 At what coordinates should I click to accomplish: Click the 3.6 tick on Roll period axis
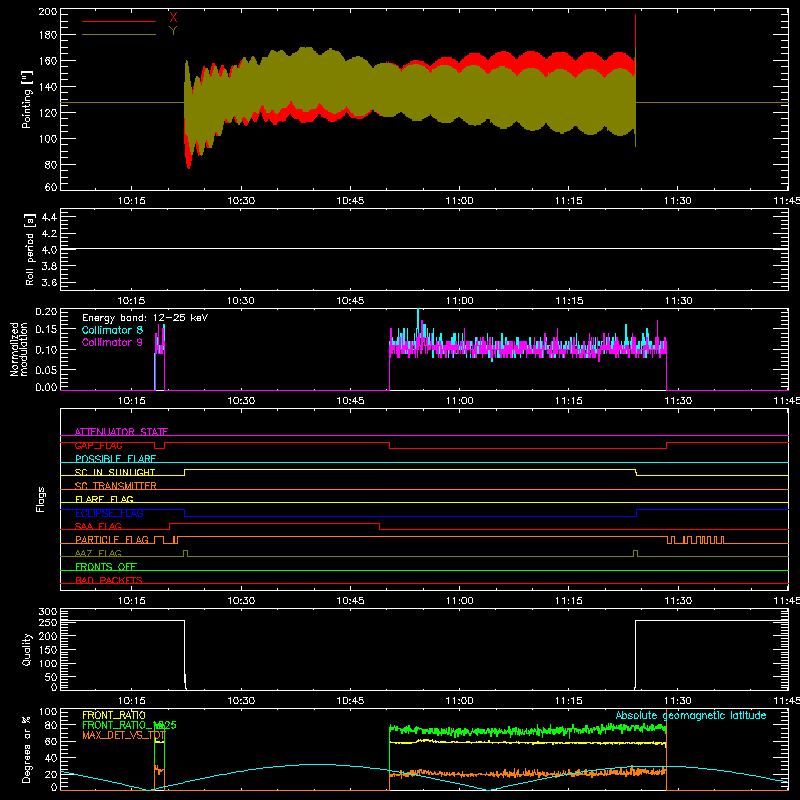(49, 283)
